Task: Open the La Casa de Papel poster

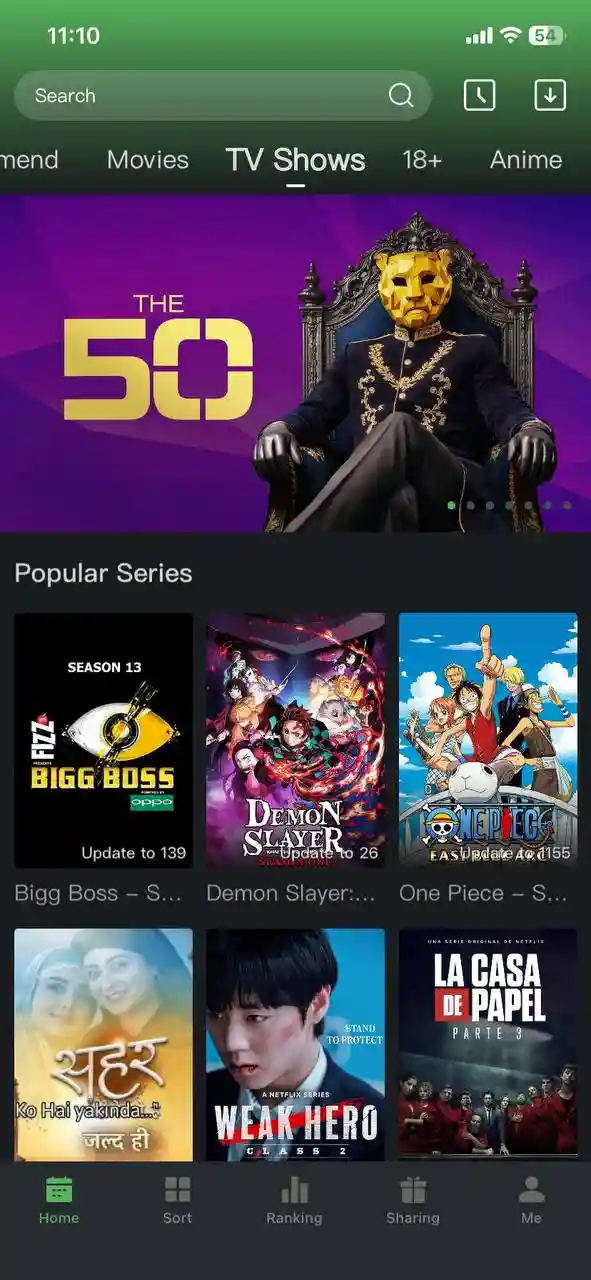Action: coord(488,1045)
